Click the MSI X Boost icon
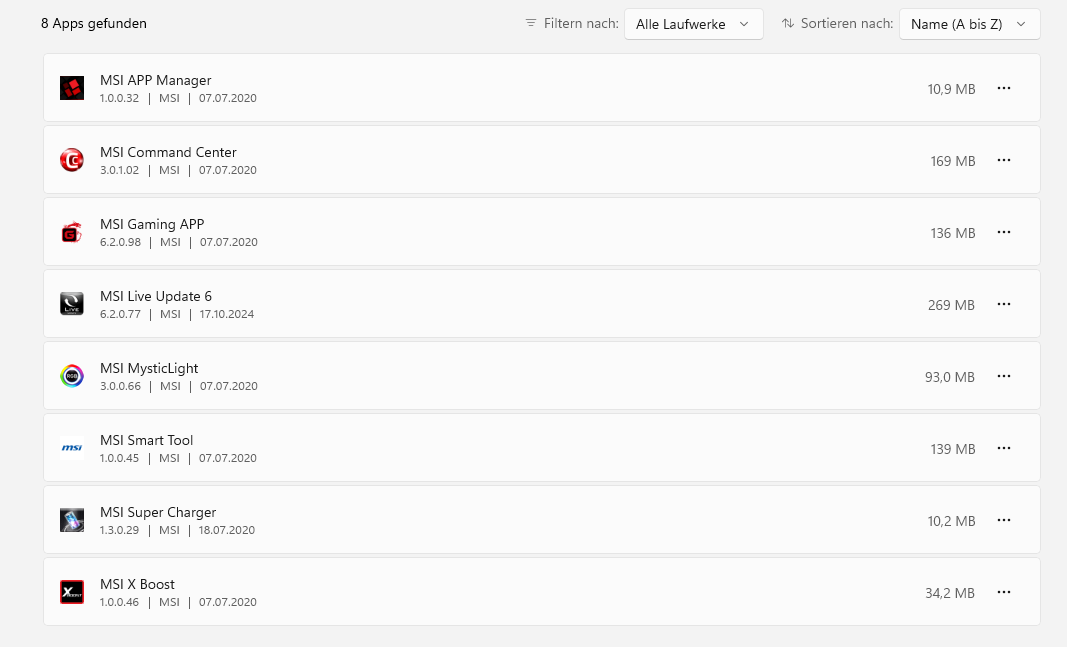1067x647 pixels. 71,592
